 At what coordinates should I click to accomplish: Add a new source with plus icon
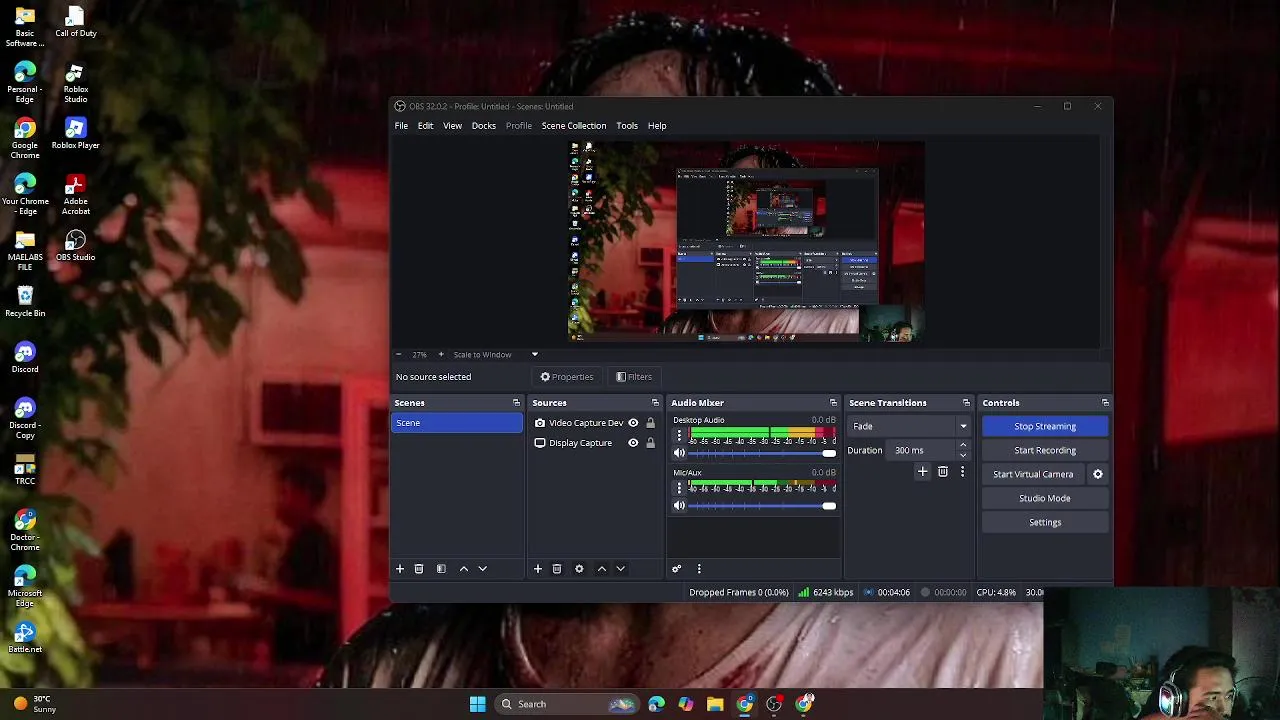click(x=538, y=569)
